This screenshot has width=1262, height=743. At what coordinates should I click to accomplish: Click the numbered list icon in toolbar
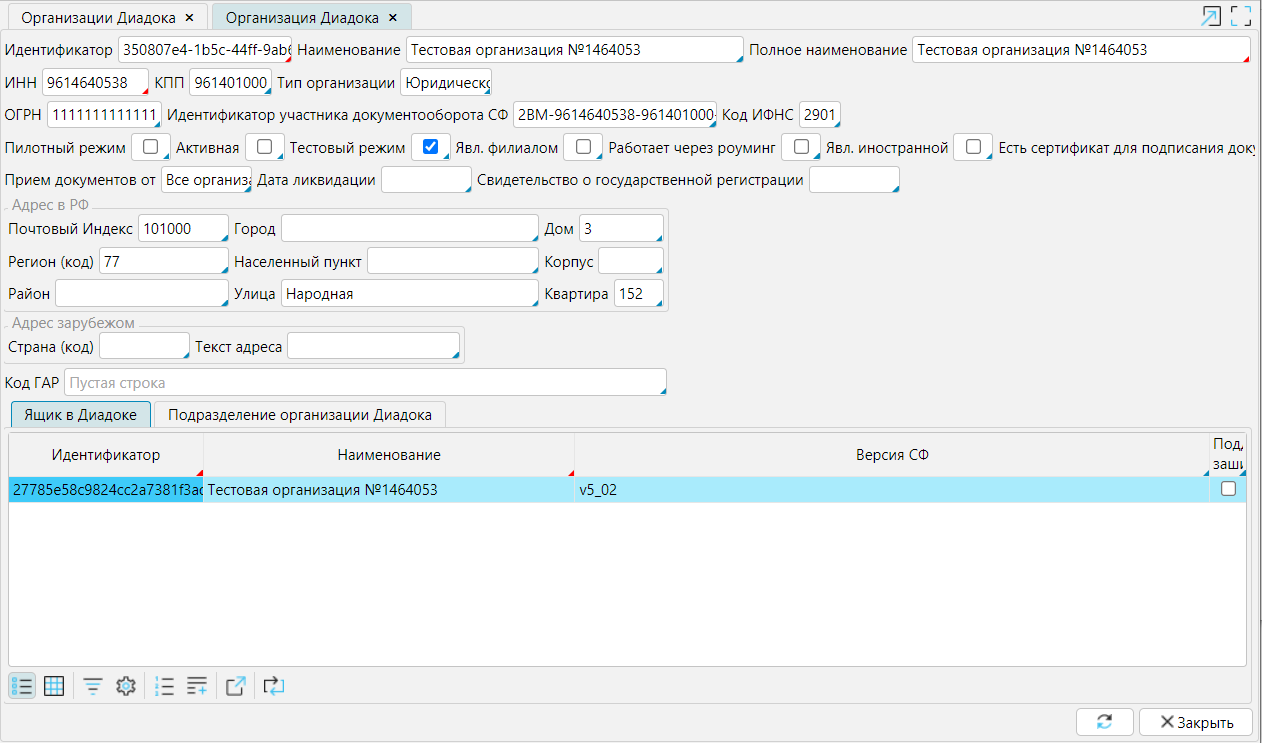click(x=165, y=686)
